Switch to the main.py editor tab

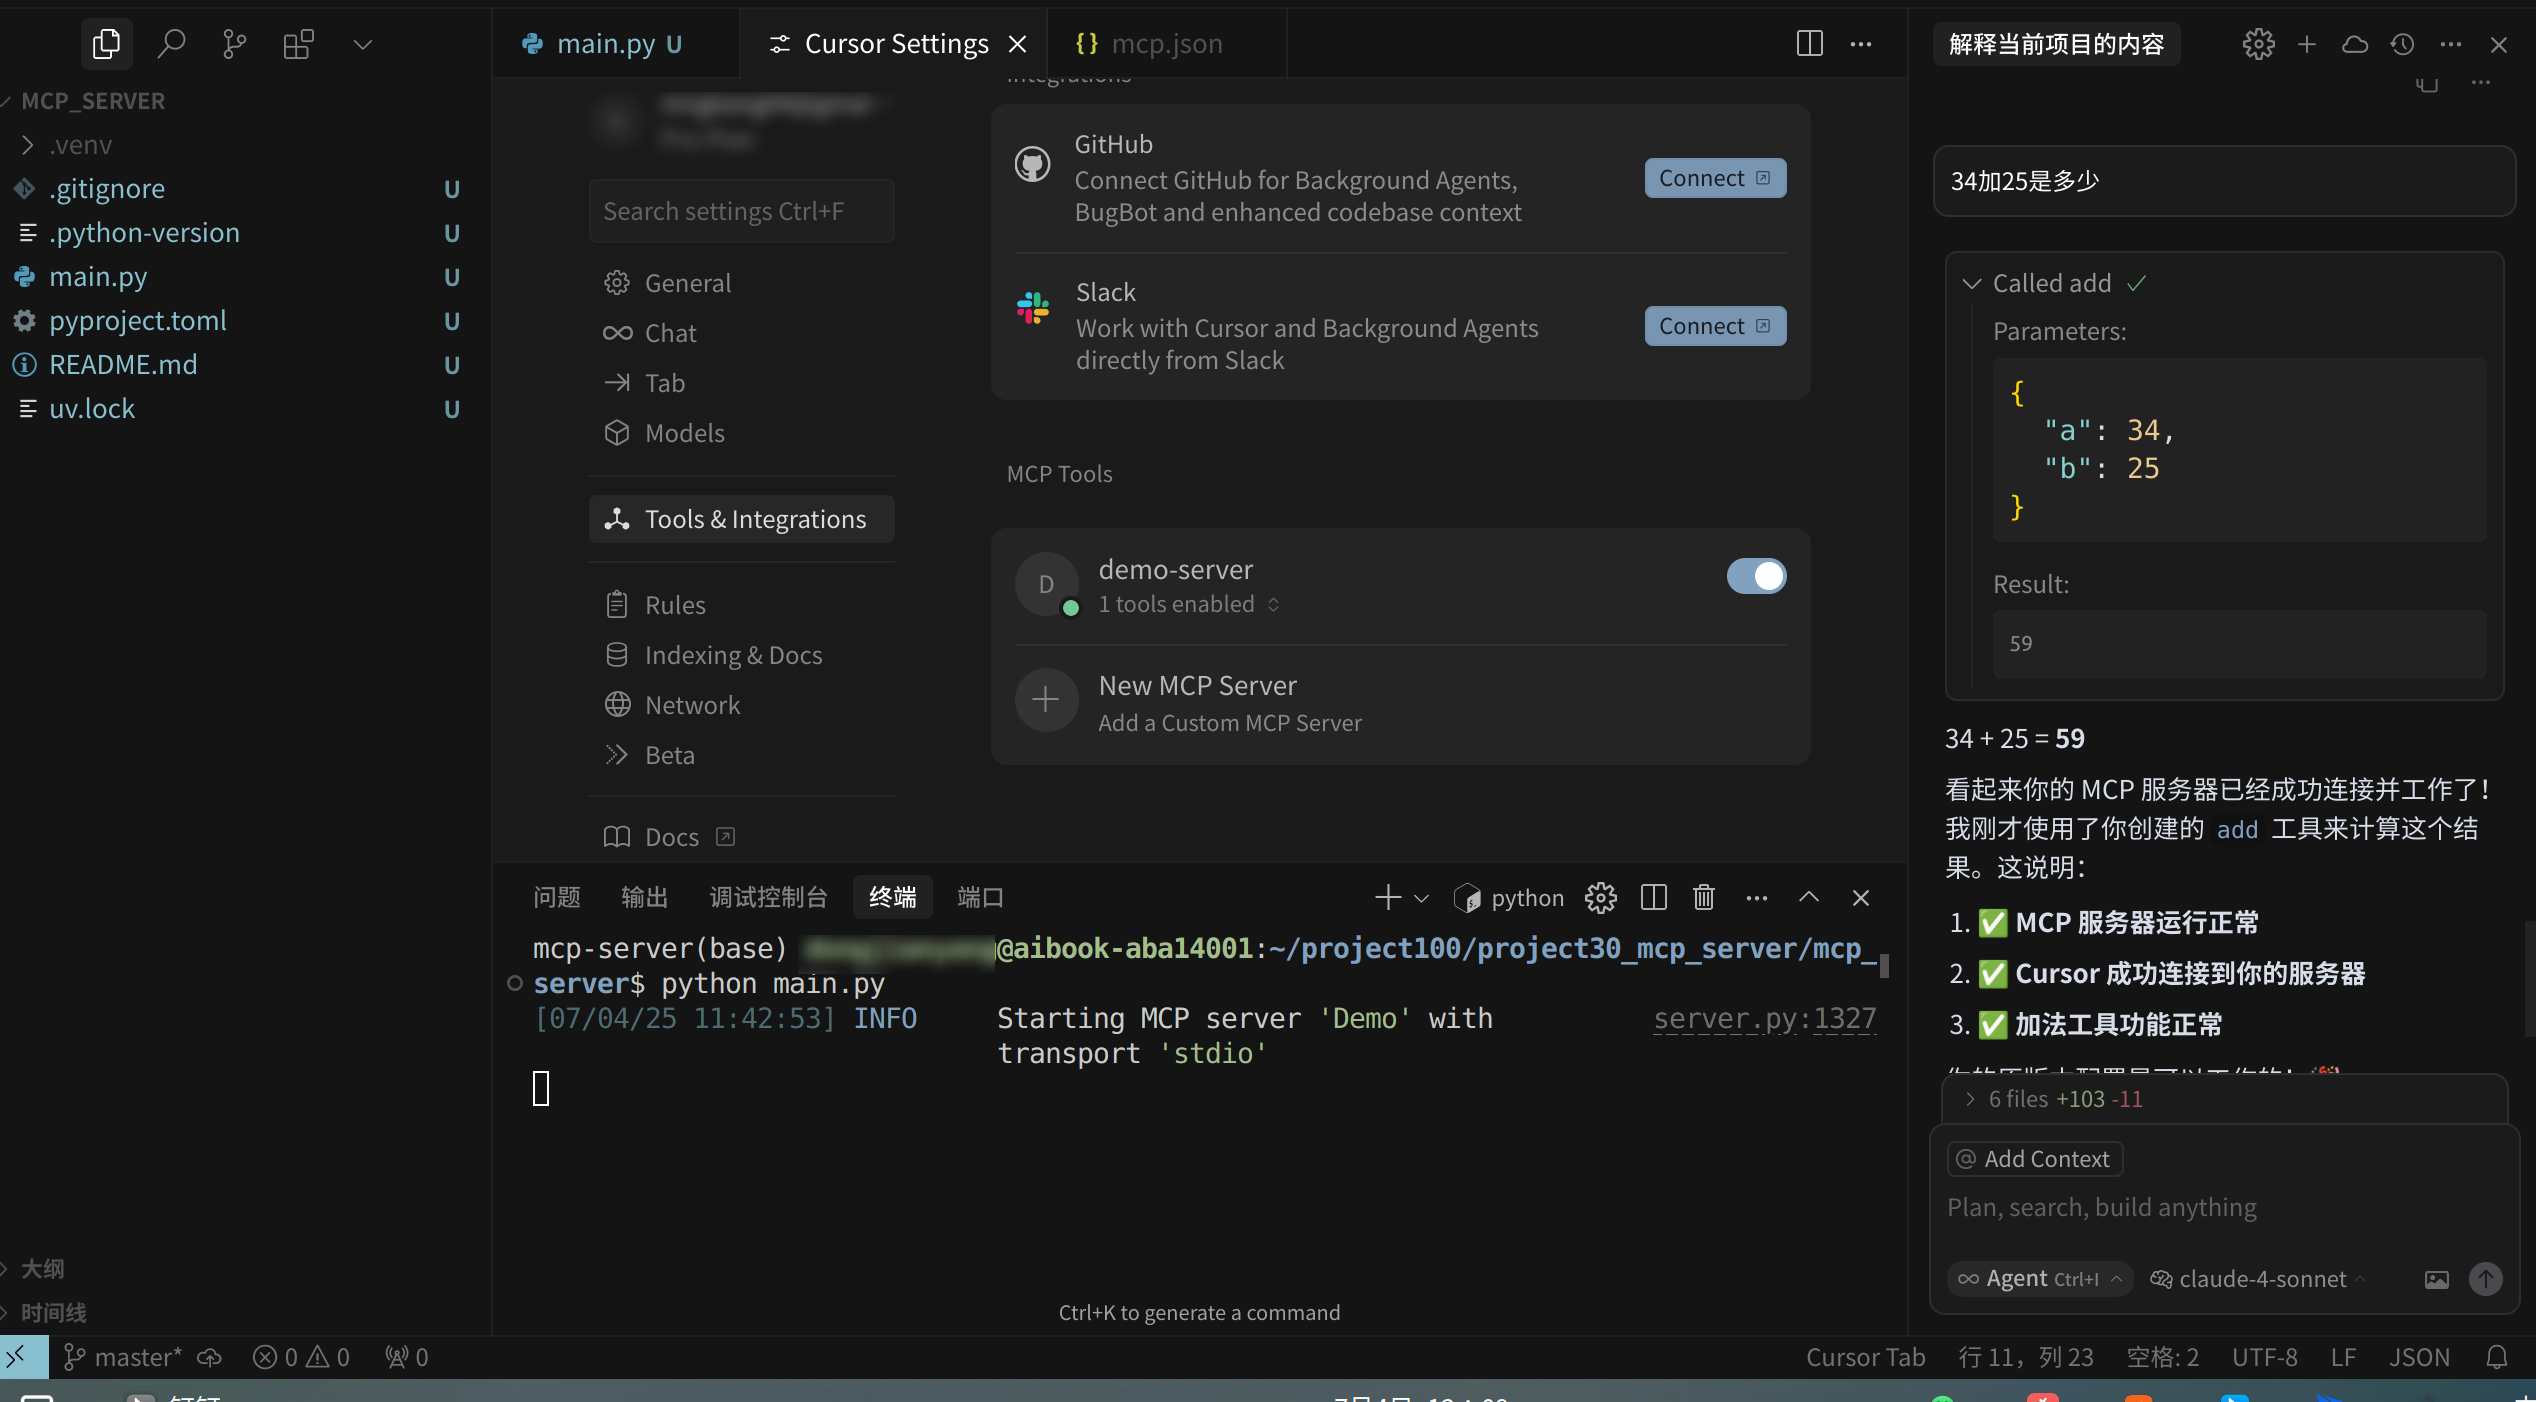click(x=604, y=44)
